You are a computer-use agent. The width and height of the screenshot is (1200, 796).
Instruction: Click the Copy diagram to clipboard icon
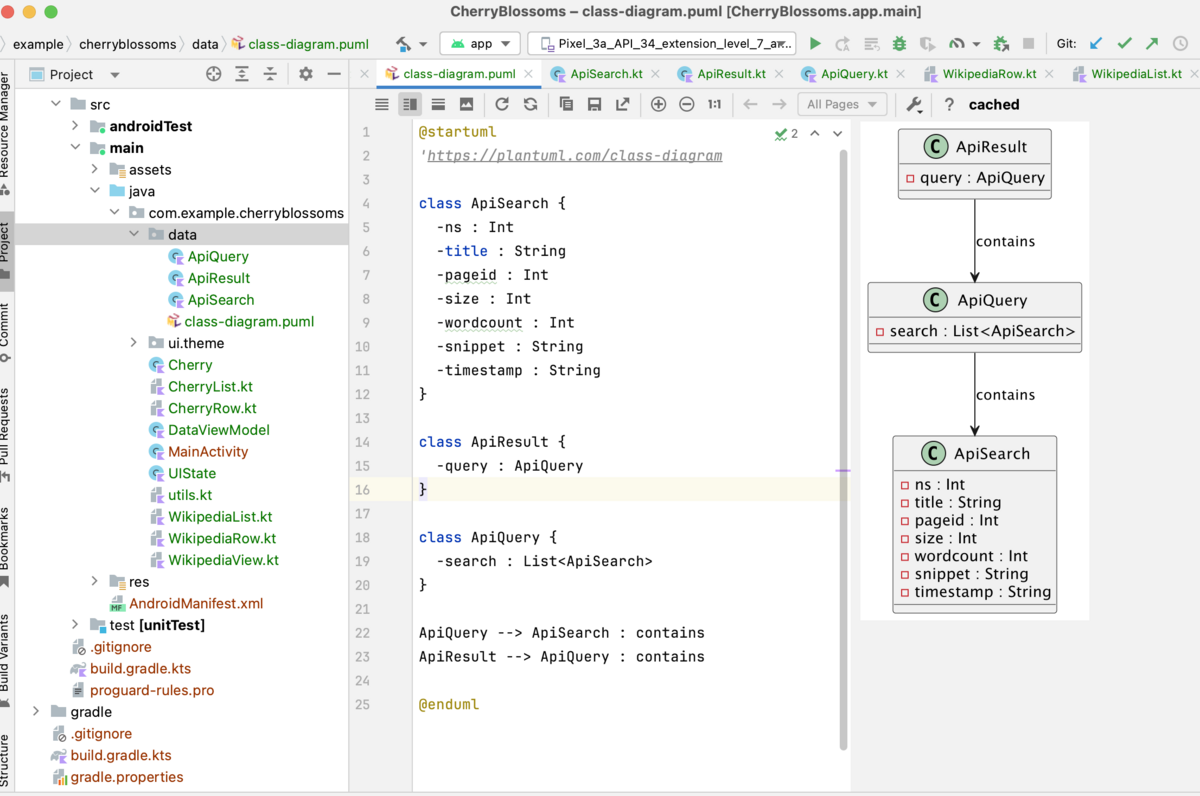[566, 104]
